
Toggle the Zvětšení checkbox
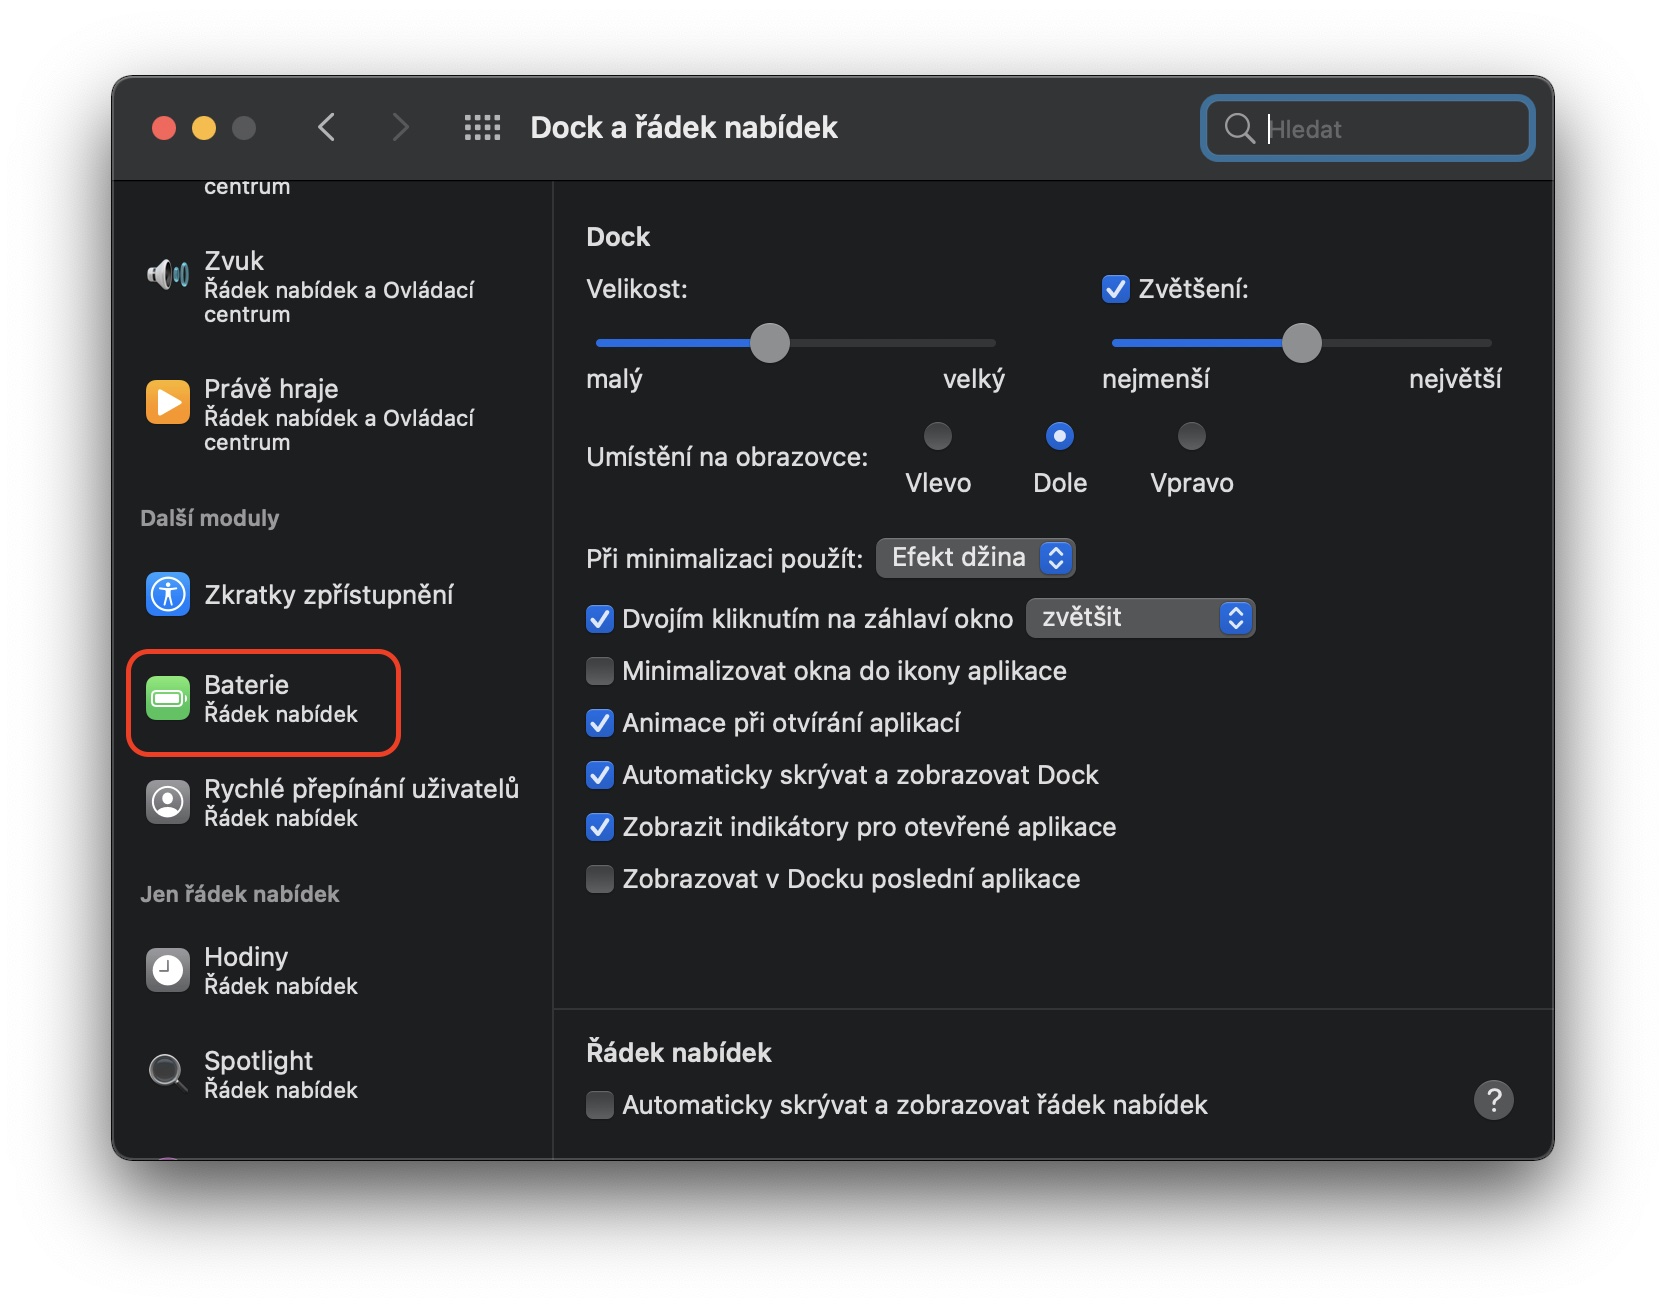pyautogui.click(x=1115, y=289)
